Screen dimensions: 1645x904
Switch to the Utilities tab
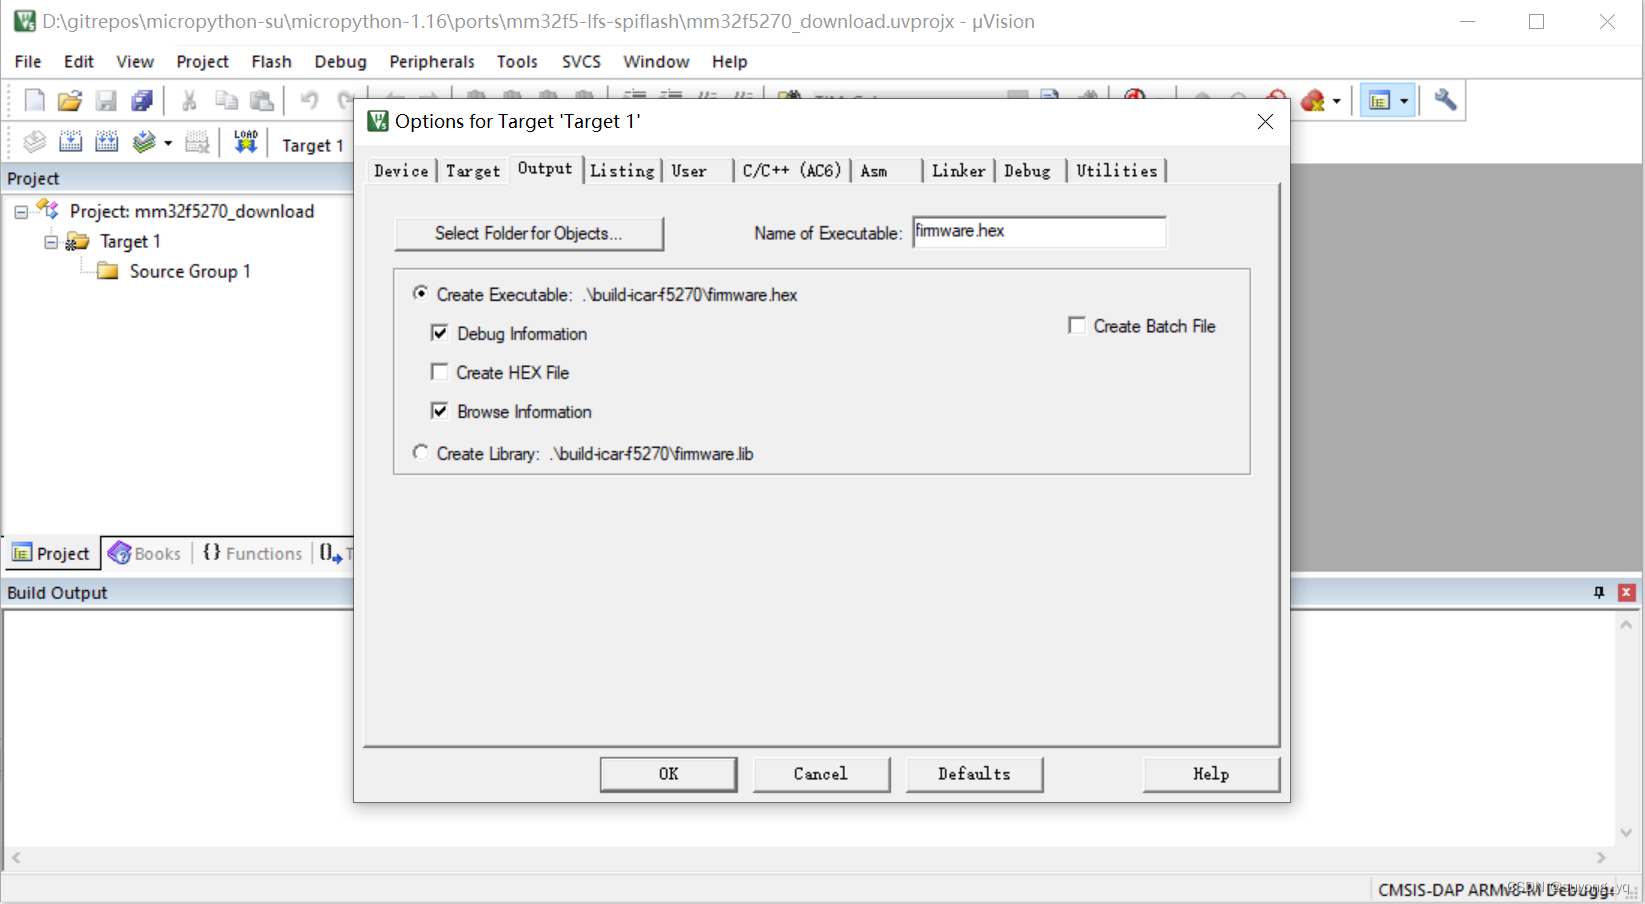pos(1117,171)
